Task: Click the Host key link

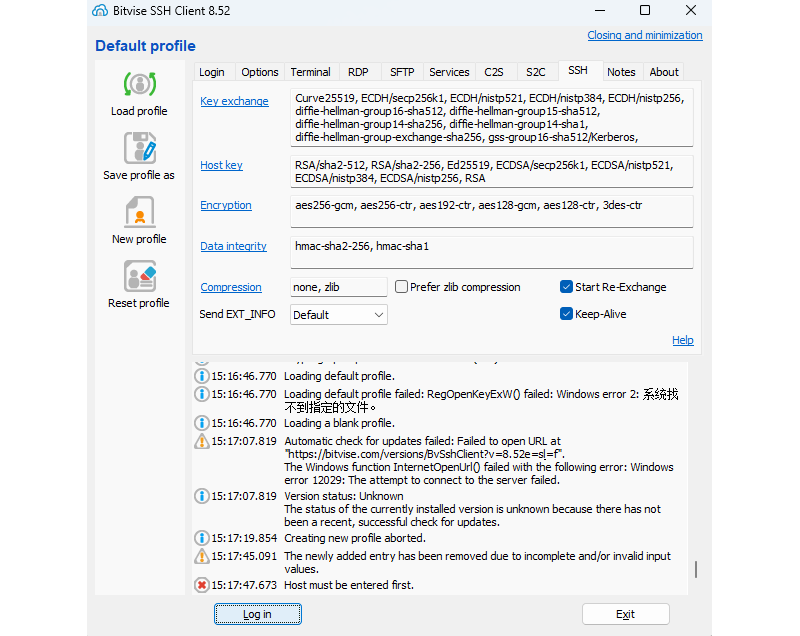Action: tap(221, 165)
